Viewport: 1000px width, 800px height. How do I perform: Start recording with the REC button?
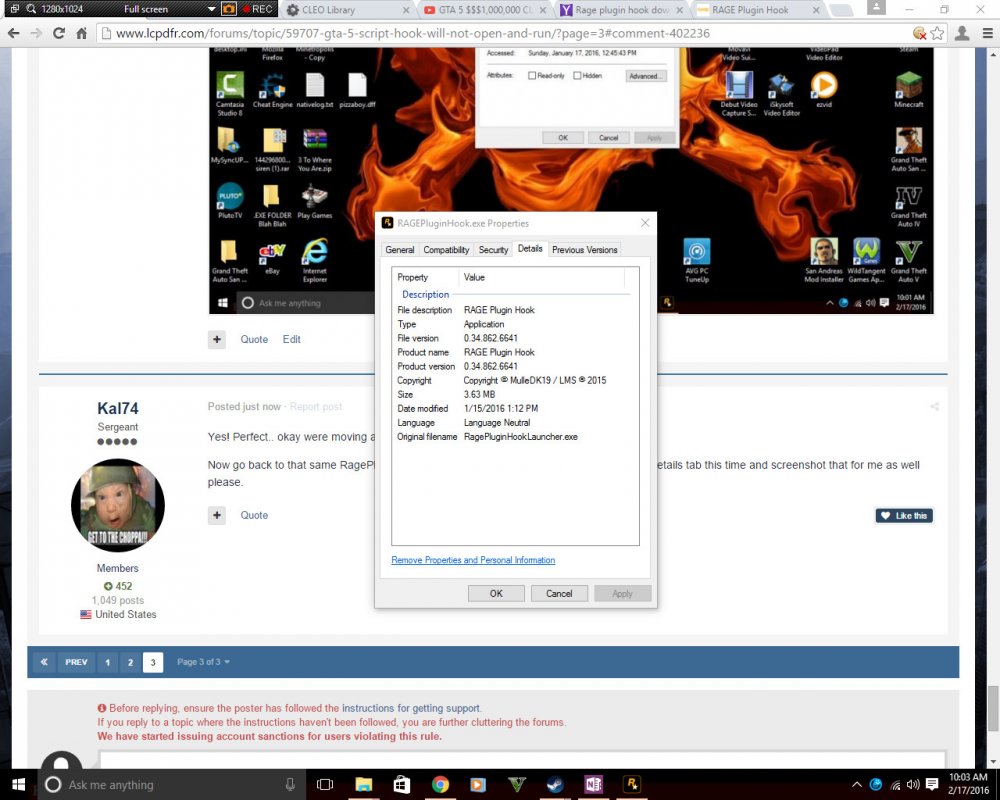click(258, 9)
